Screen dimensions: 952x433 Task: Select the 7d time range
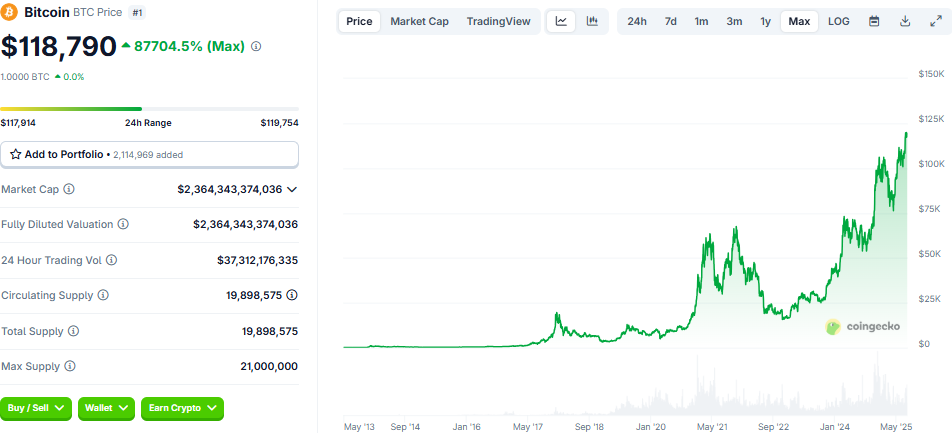click(670, 21)
